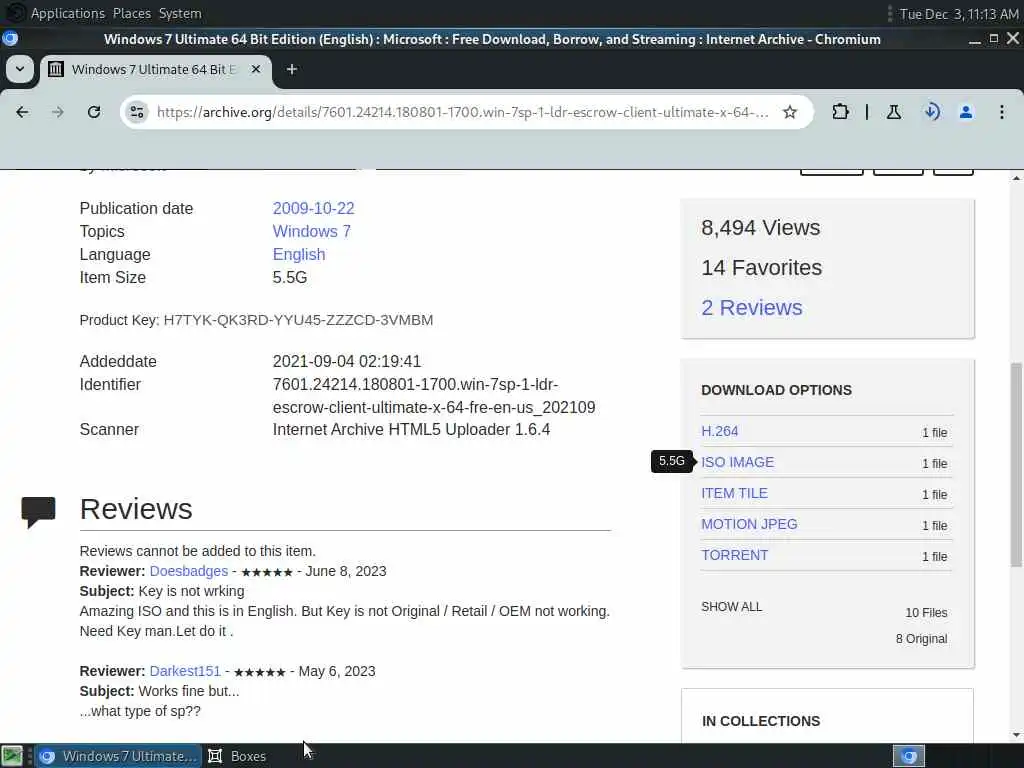Switch to Boxes in the taskbar

pyautogui.click(x=237, y=756)
